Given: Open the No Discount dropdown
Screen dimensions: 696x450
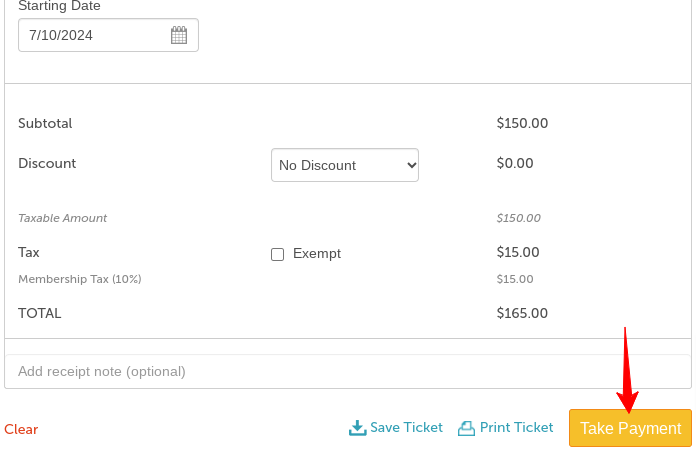Looking at the screenshot, I should tap(345, 165).
